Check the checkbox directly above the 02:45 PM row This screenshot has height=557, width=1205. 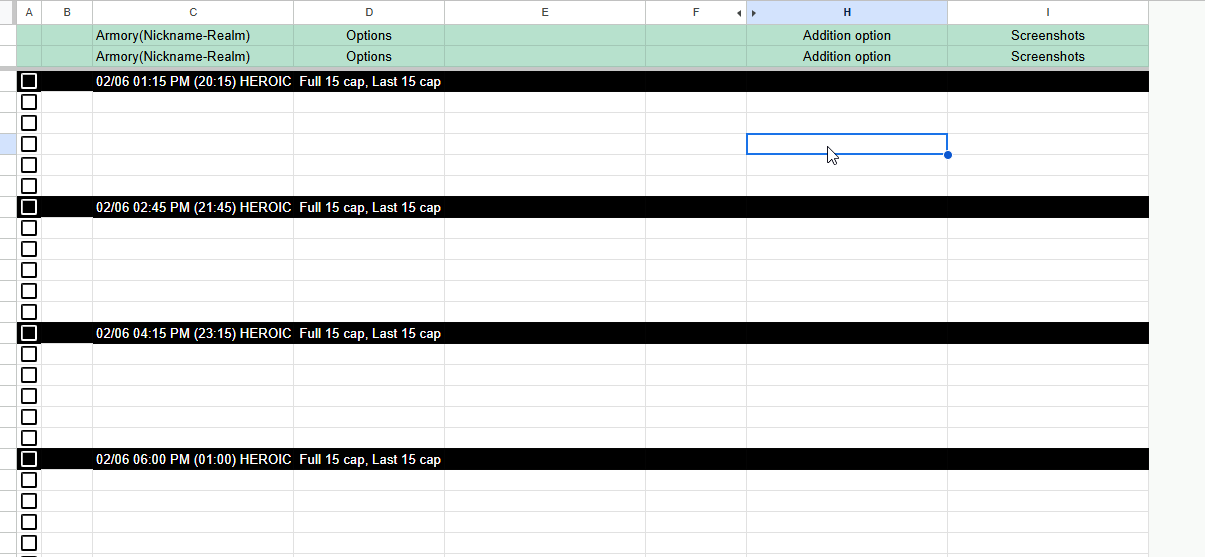click(x=29, y=186)
